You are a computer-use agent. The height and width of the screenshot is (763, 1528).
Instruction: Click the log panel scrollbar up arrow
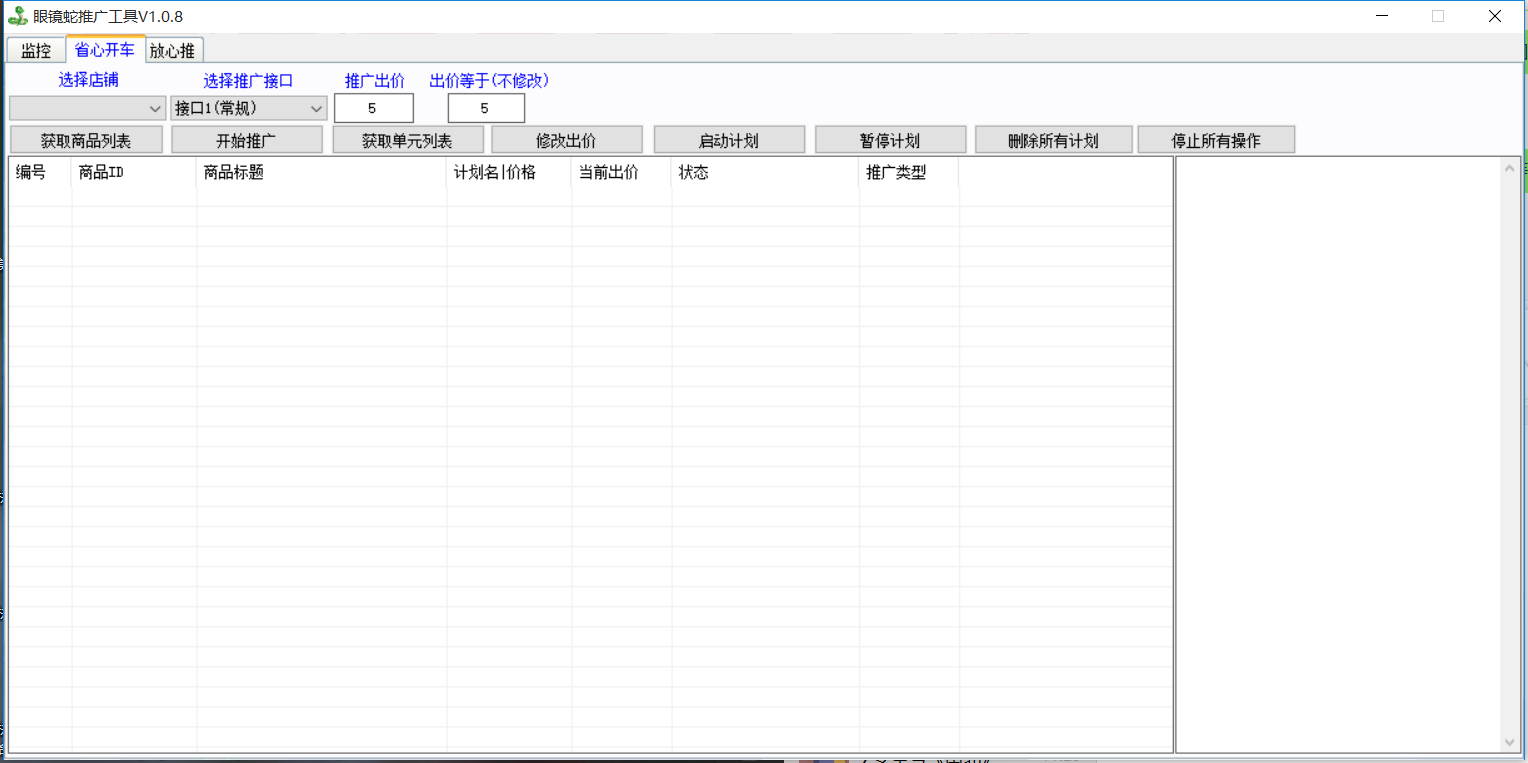1509,168
